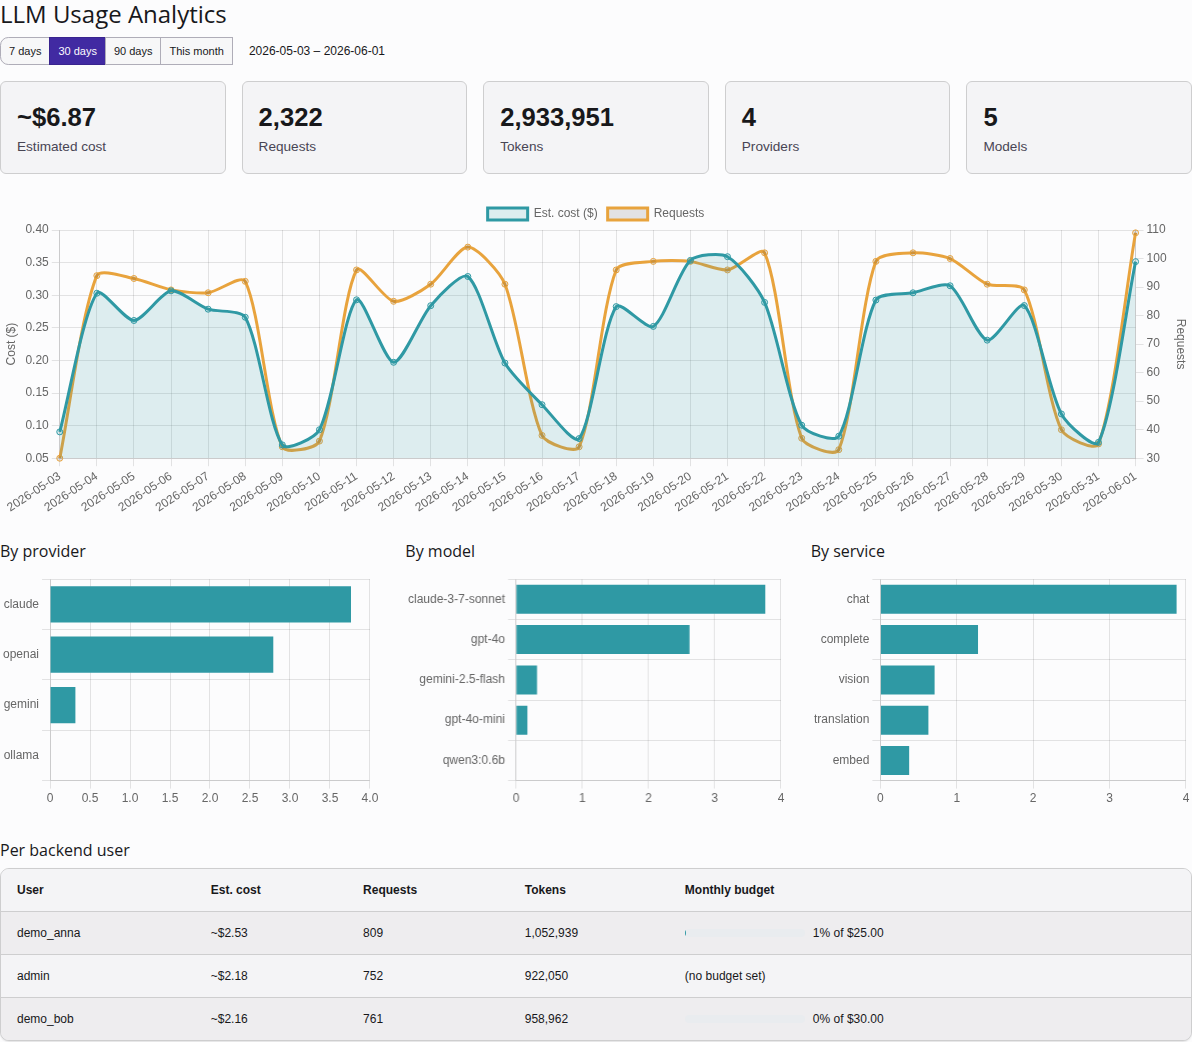Viewport: 1192px width, 1042px height.
Task: Click the Estimated cost summary card
Action: coord(113,128)
